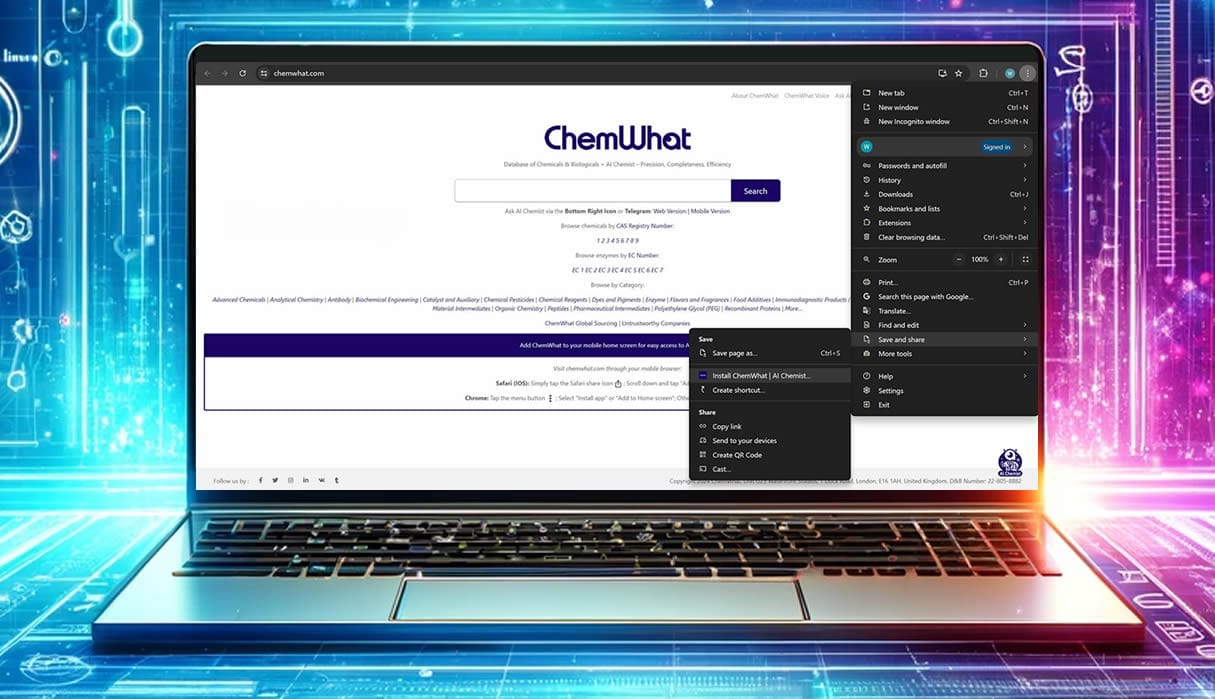Open the Advanced Chemicals category

tap(239, 300)
